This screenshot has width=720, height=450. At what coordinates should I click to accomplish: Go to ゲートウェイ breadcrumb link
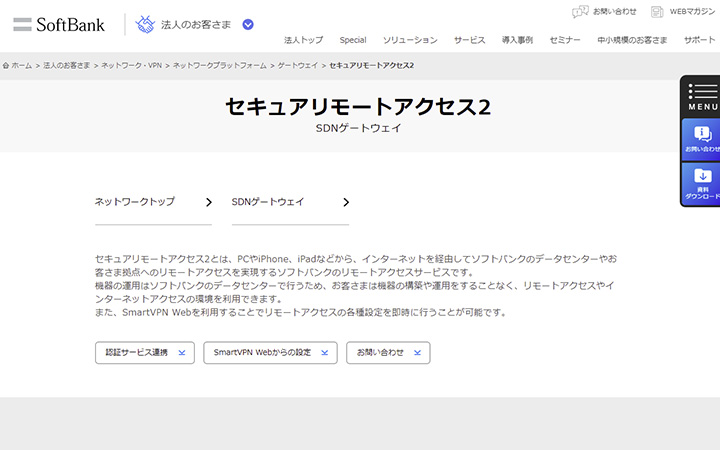[x=298, y=66]
